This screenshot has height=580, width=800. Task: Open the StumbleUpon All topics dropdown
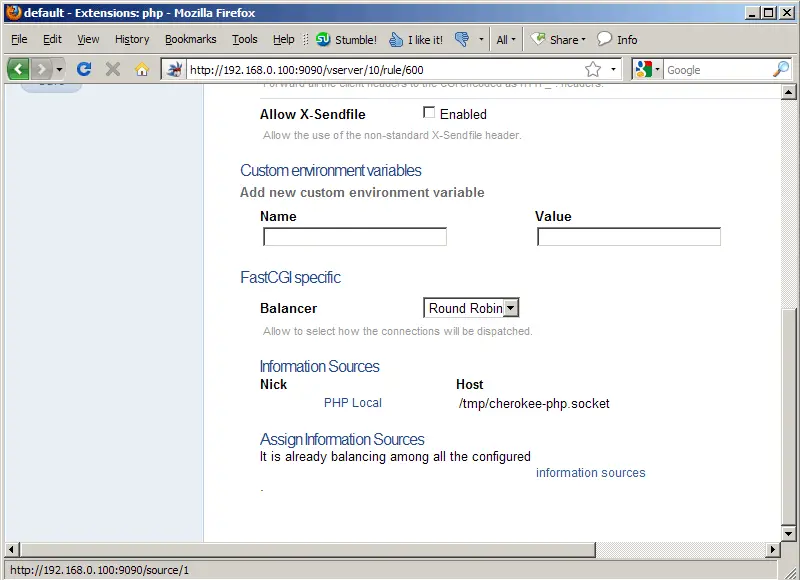(506, 39)
